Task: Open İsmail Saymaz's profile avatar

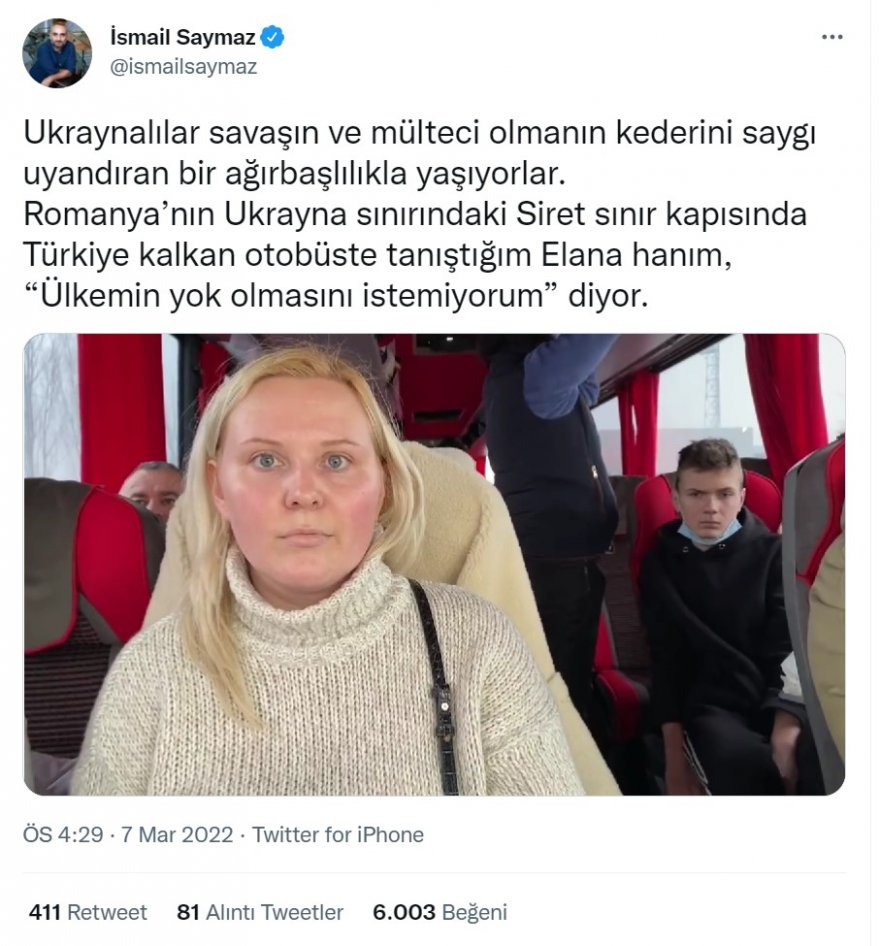Action: pos(57,52)
